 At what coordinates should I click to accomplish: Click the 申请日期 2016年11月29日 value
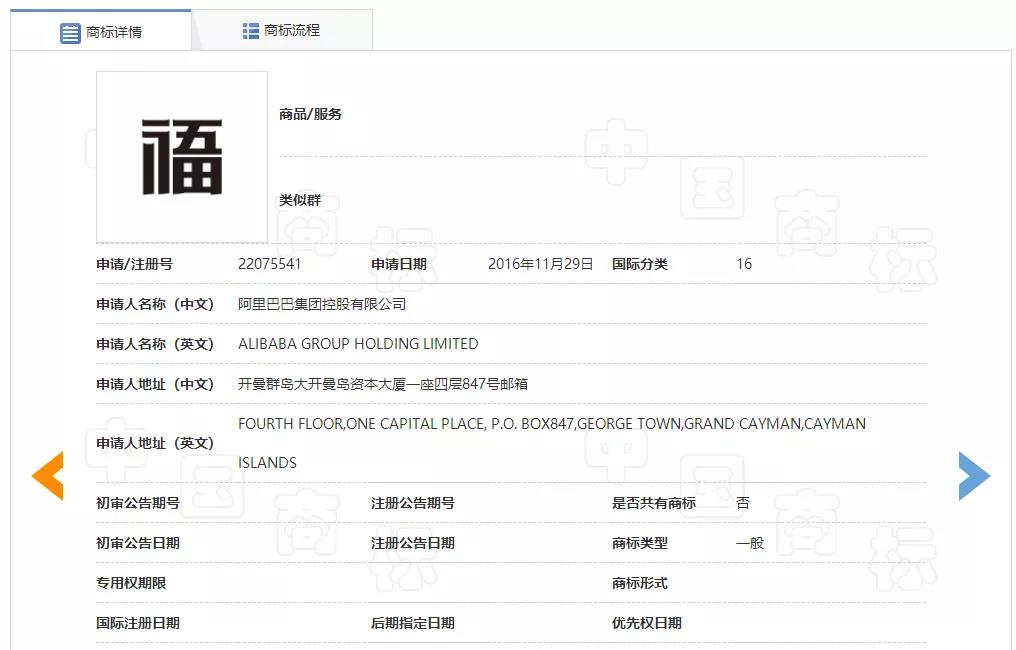[x=541, y=263]
